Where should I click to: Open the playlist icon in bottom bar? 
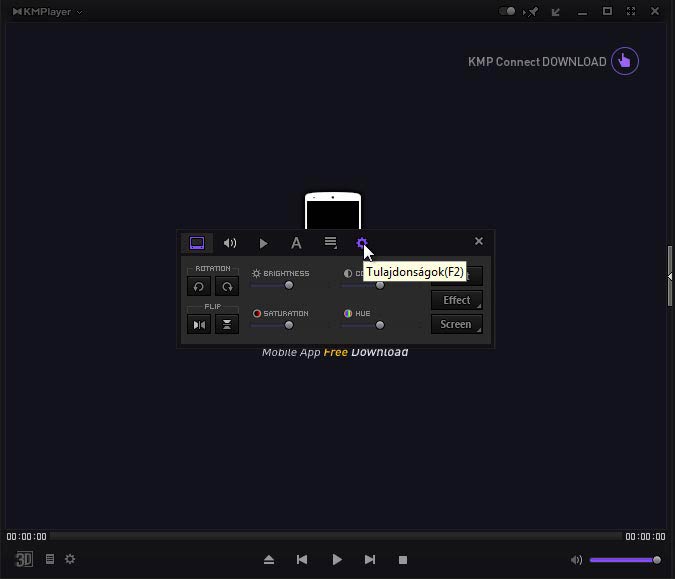coord(50,559)
